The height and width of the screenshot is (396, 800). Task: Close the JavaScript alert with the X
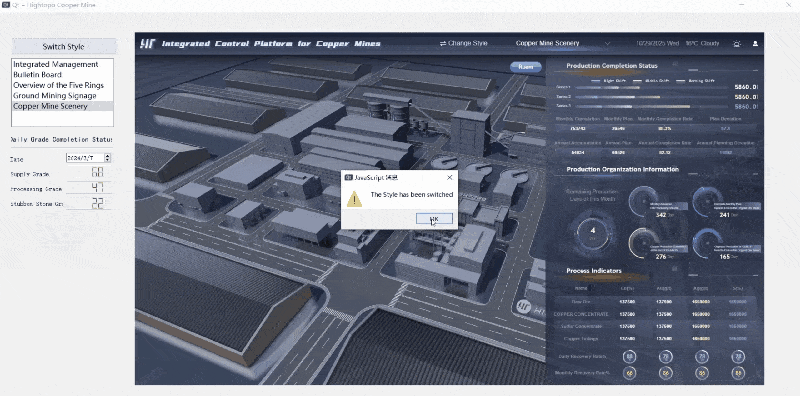click(x=449, y=178)
